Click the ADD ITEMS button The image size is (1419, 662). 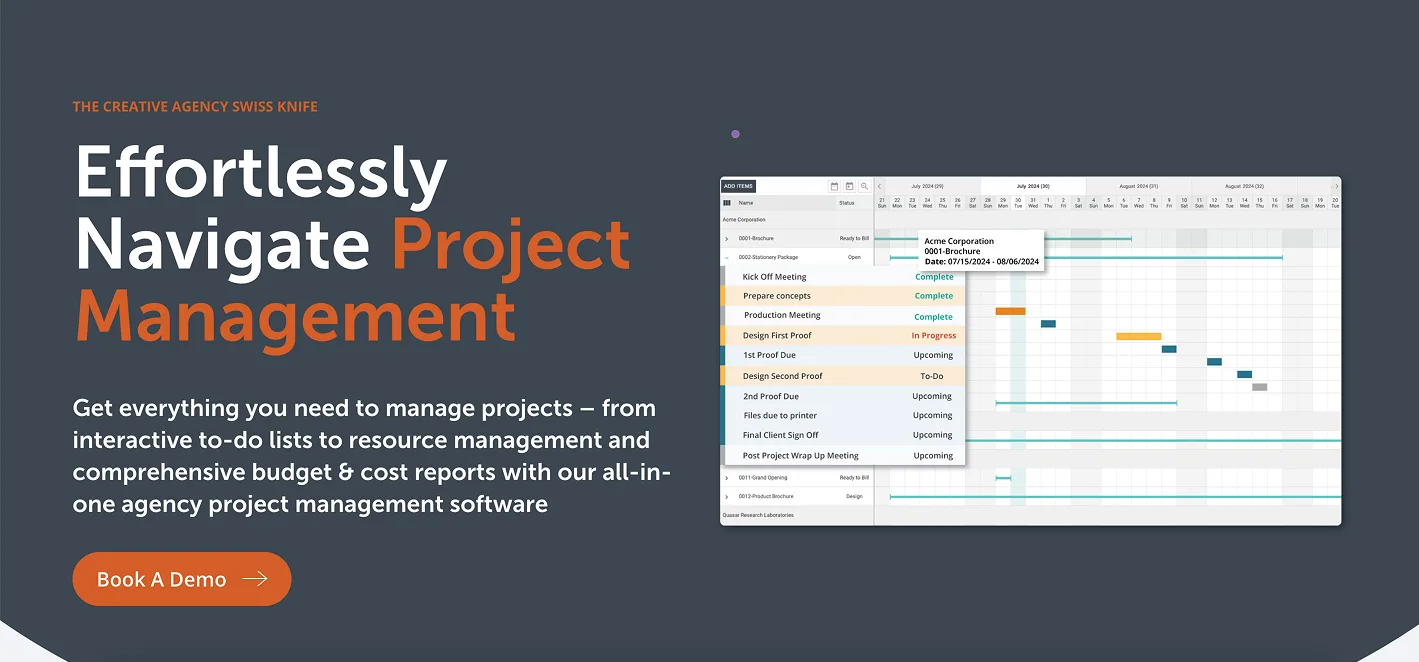(738, 186)
